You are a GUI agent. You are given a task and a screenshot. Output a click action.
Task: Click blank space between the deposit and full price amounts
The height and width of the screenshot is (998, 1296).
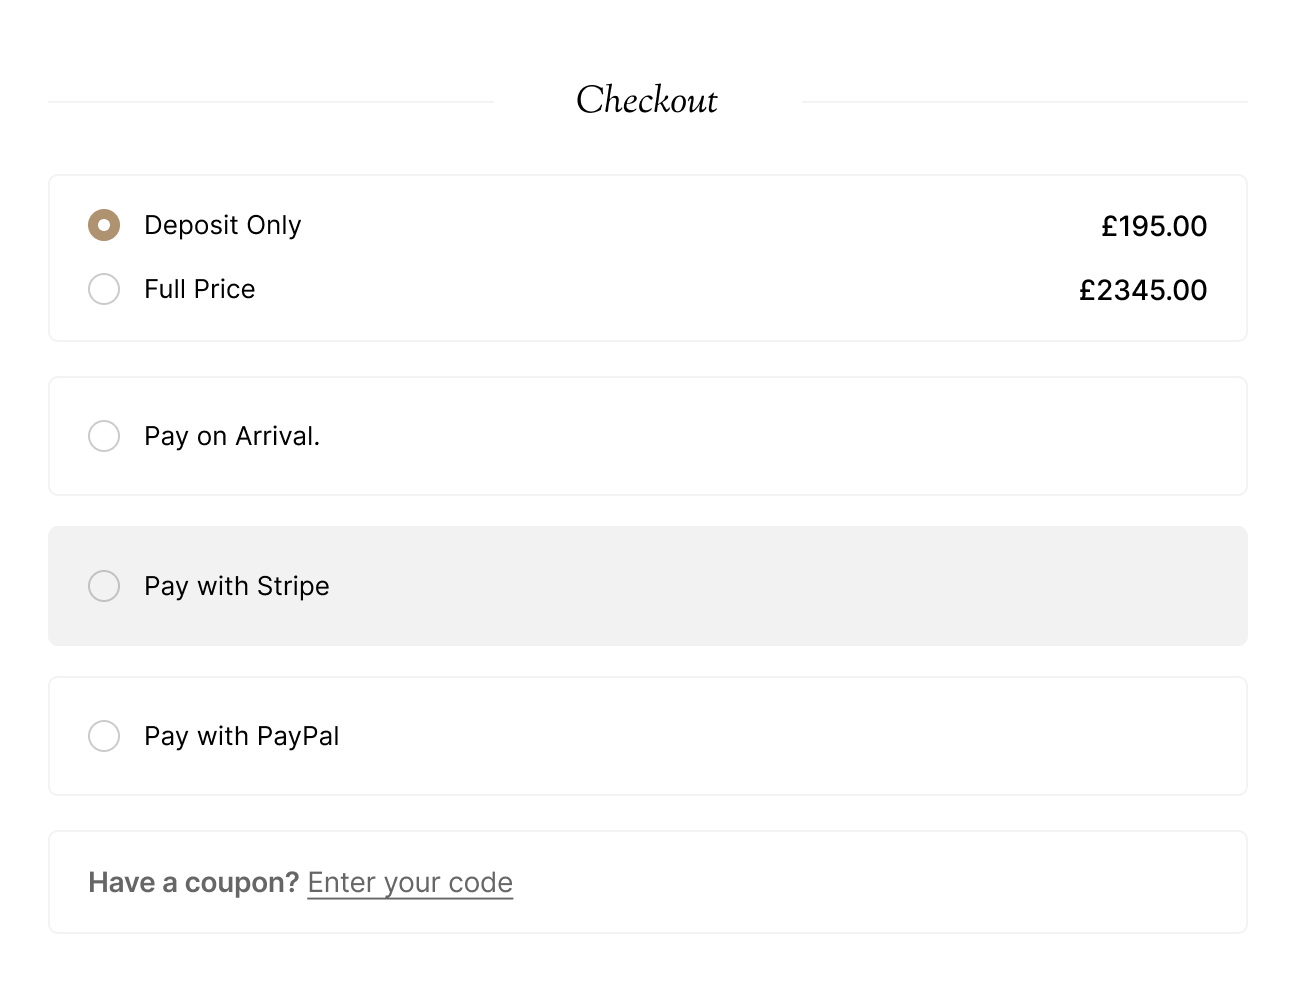click(1150, 258)
